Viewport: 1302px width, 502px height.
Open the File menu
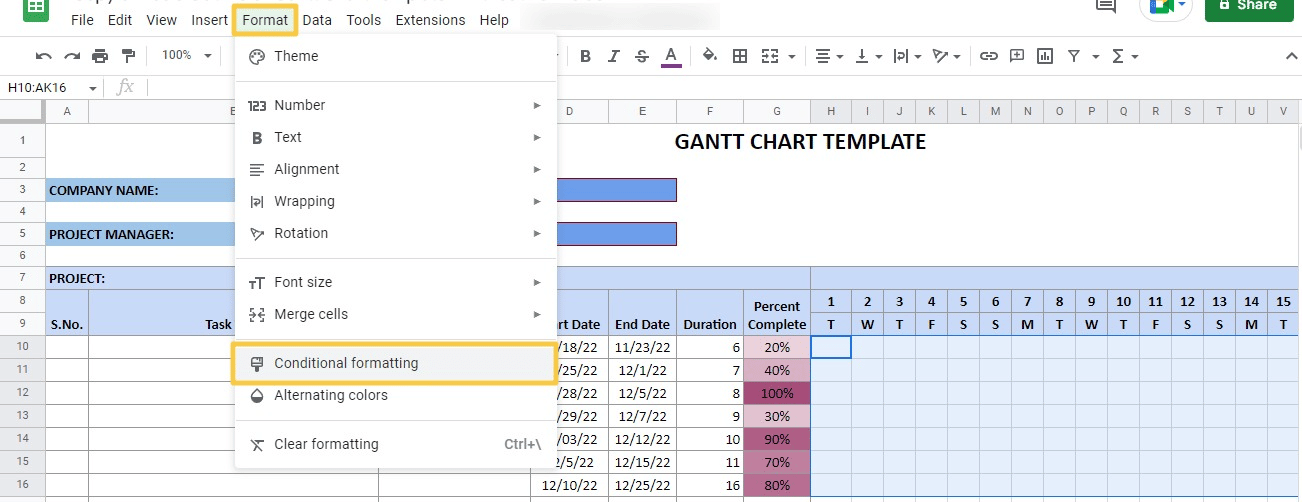tap(83, 20)
